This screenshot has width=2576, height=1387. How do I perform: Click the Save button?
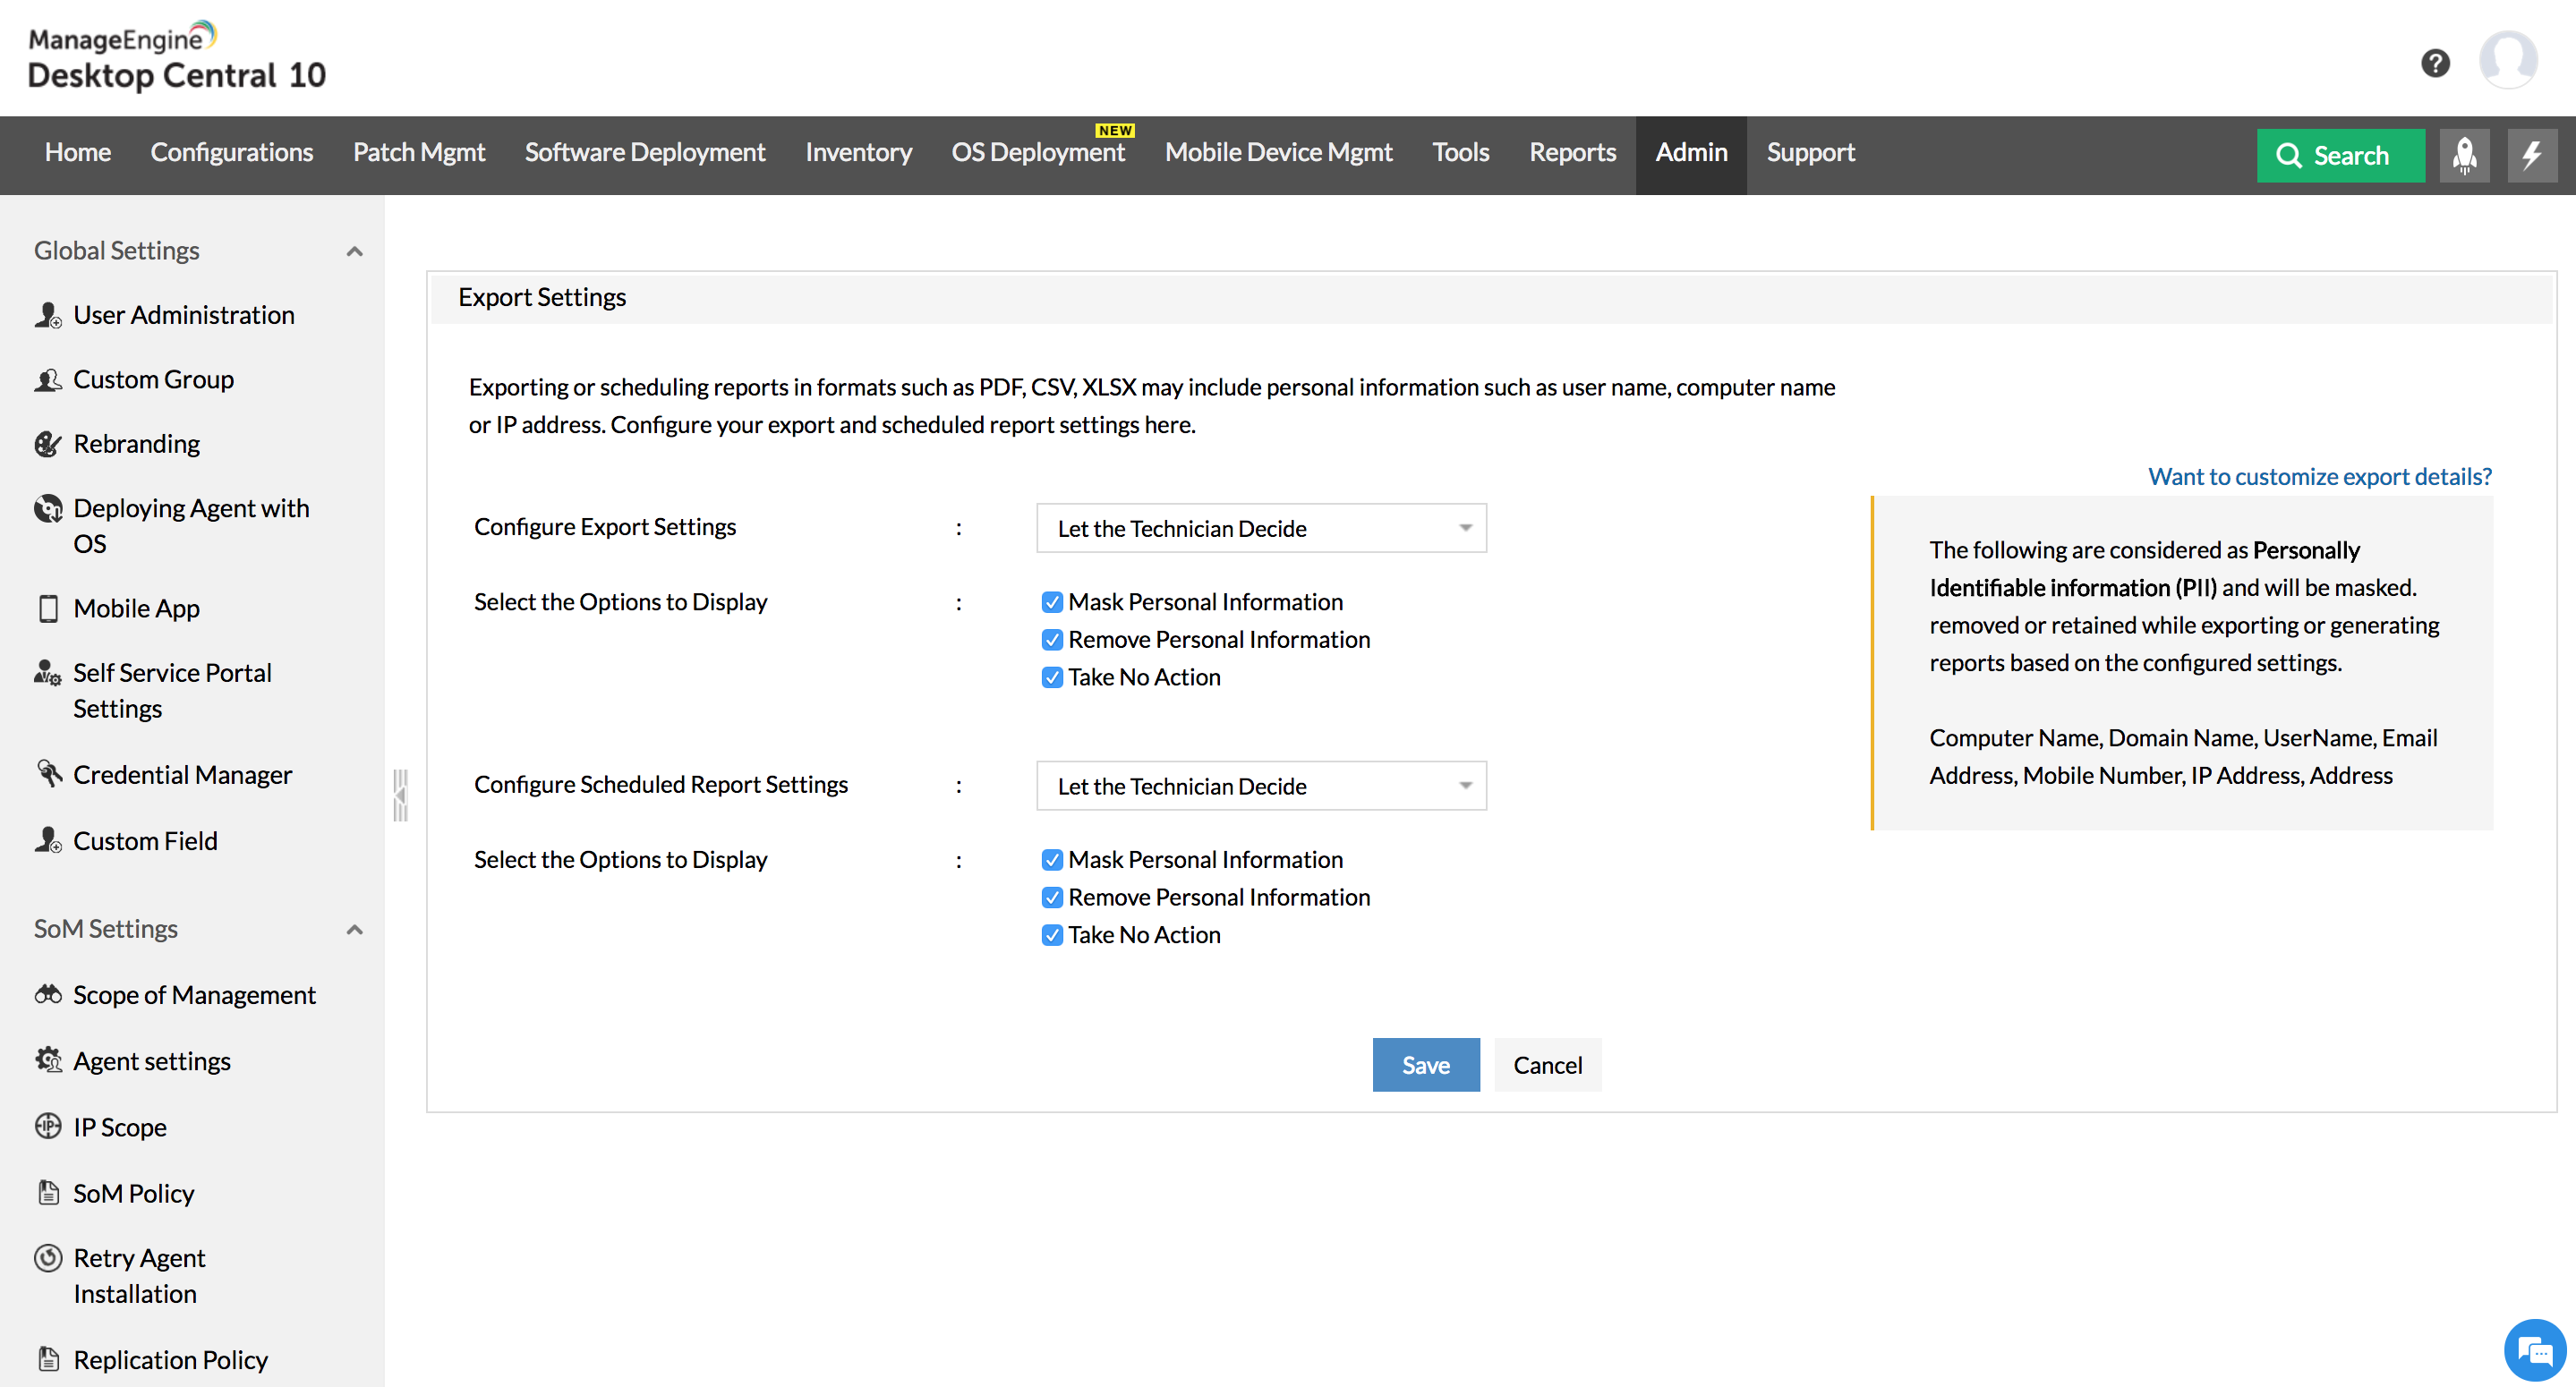1425,1065
